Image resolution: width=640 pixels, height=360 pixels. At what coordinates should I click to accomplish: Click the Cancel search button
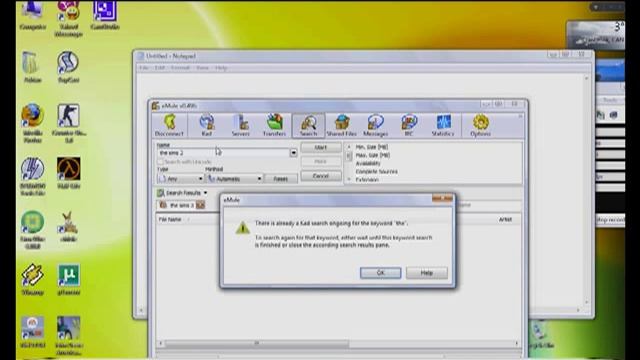(321, 176)
